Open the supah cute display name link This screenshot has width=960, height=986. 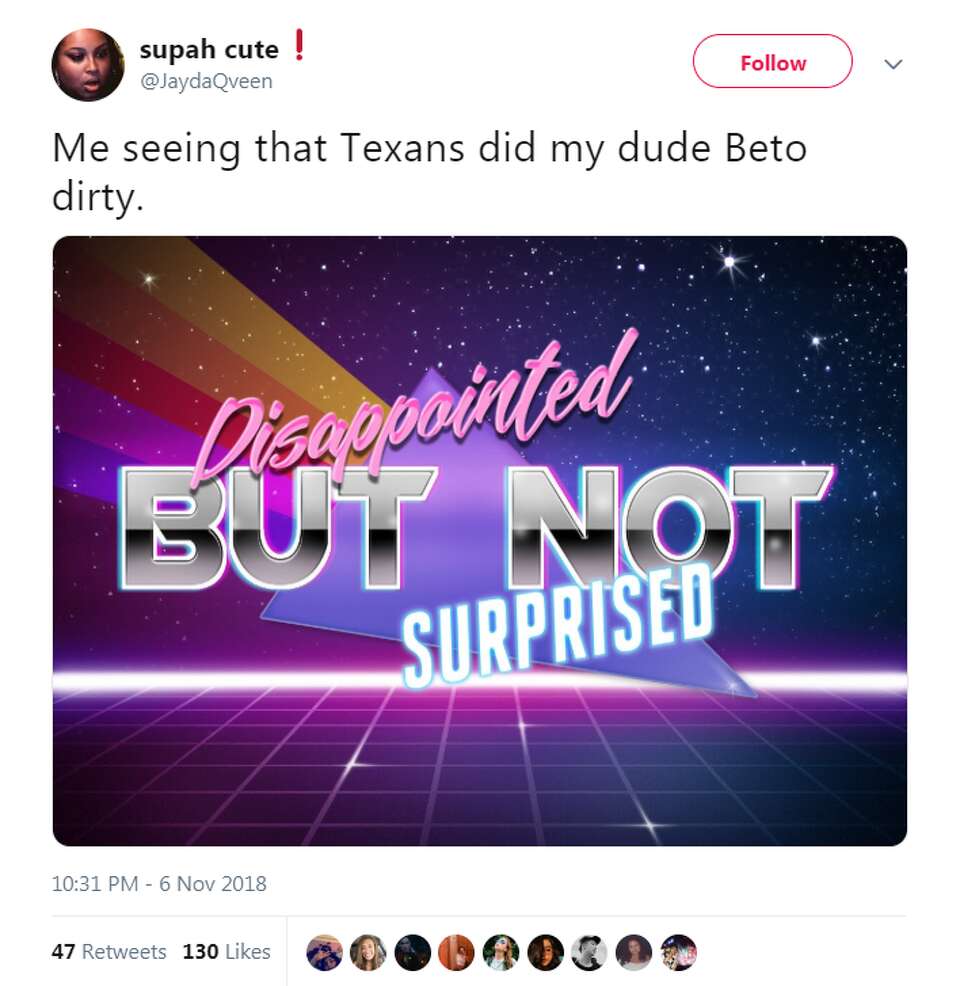pos(209,50)
